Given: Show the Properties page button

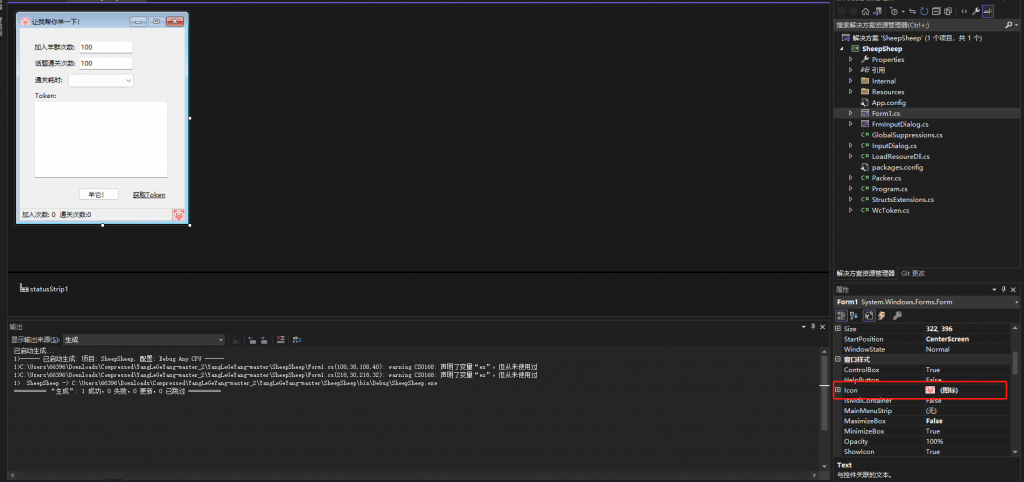Looking at the screenshot, I should coord(869,315).
